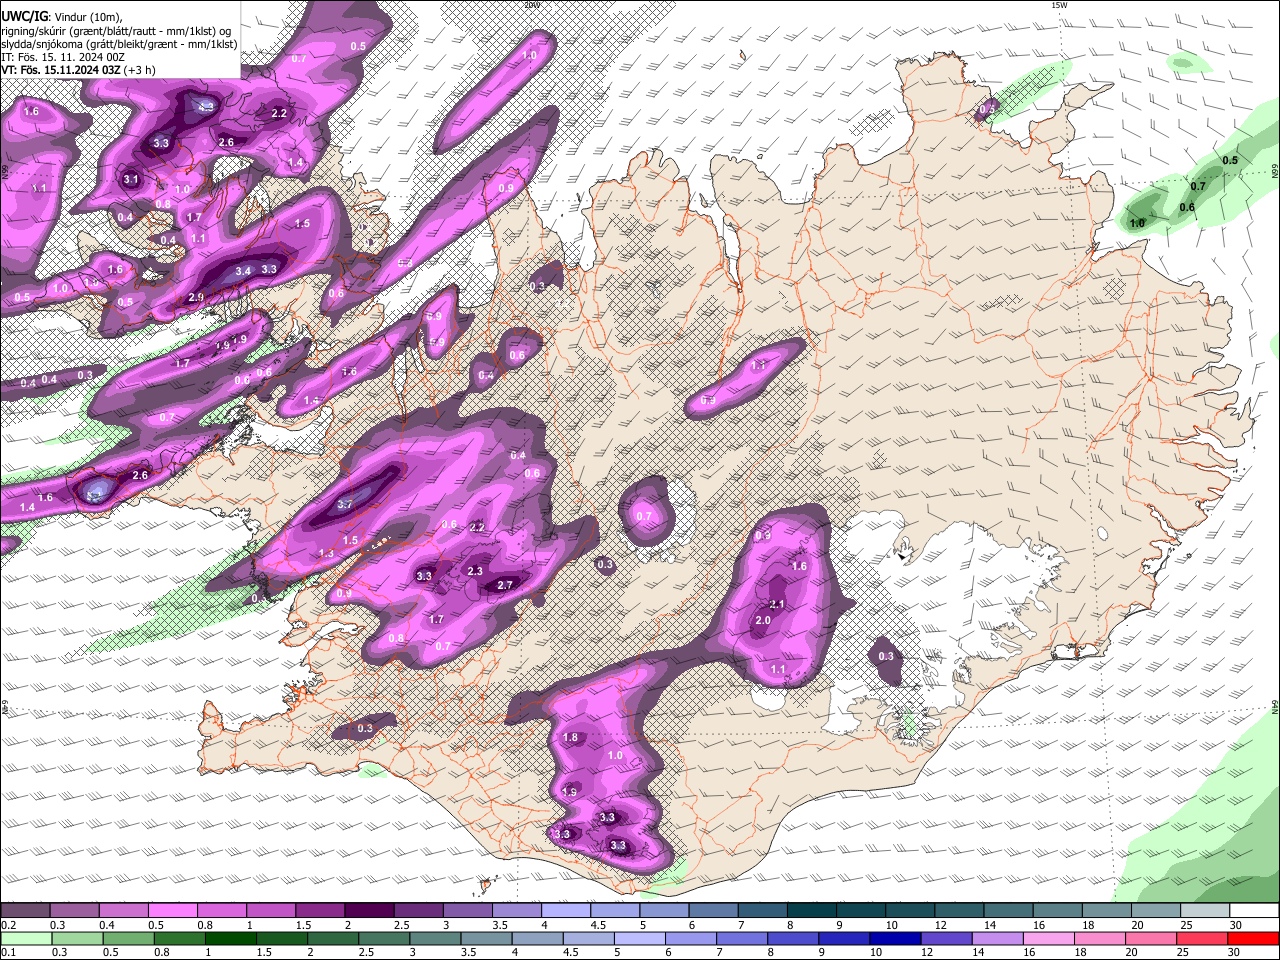Screen dimensions: 1280x960
Task: Click the 'slydda/snjókoma' legend description line
Action: 119,44
